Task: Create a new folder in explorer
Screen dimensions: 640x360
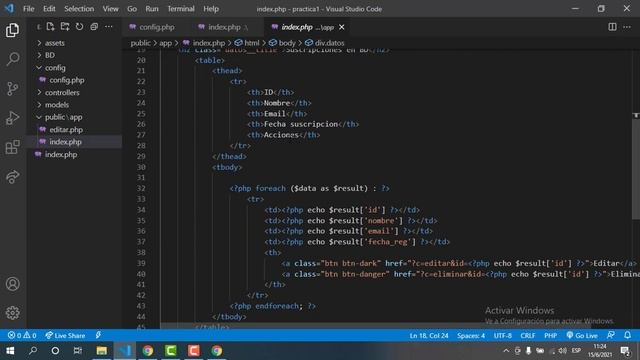Action: 65,27
